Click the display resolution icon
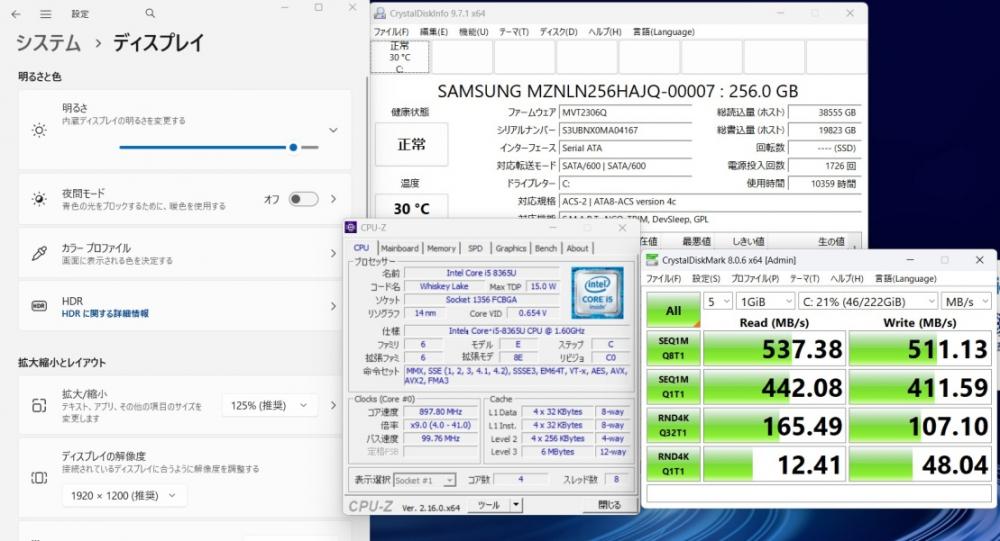The width and height of the screenshot is (1000, 541). tap(39, 478)
